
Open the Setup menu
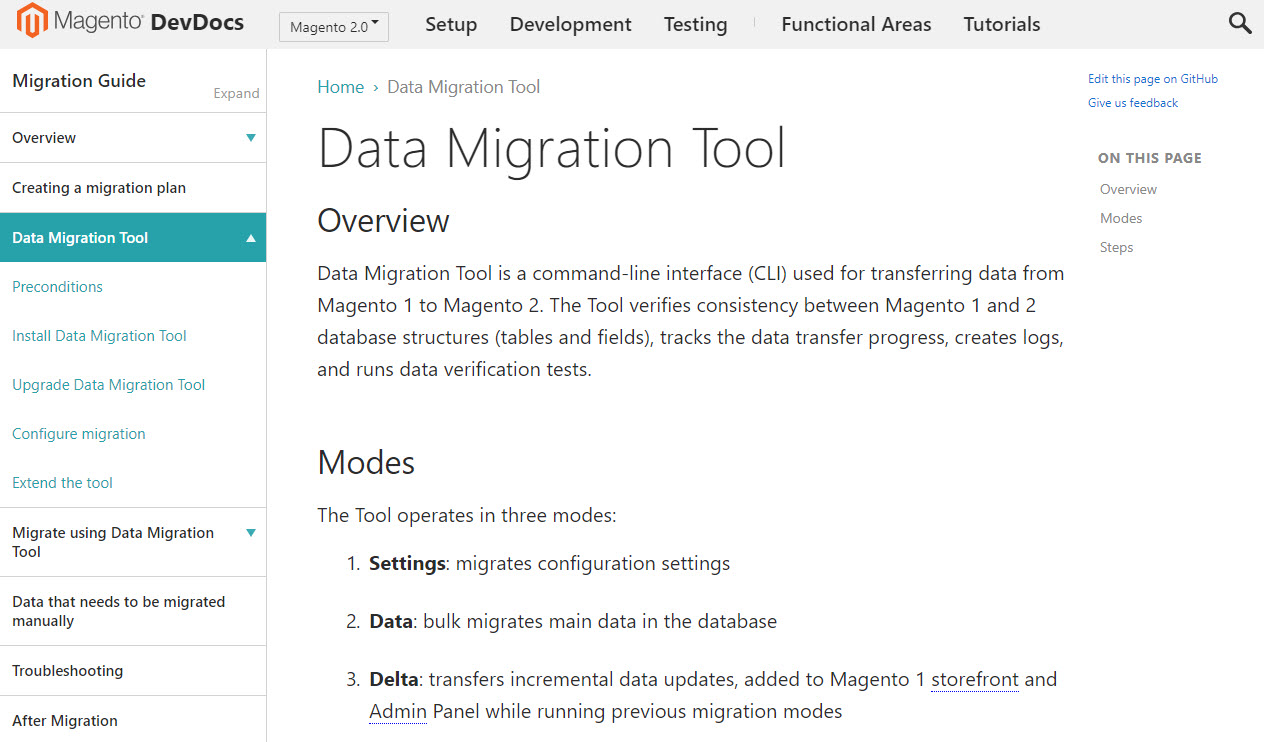point(451,24)
